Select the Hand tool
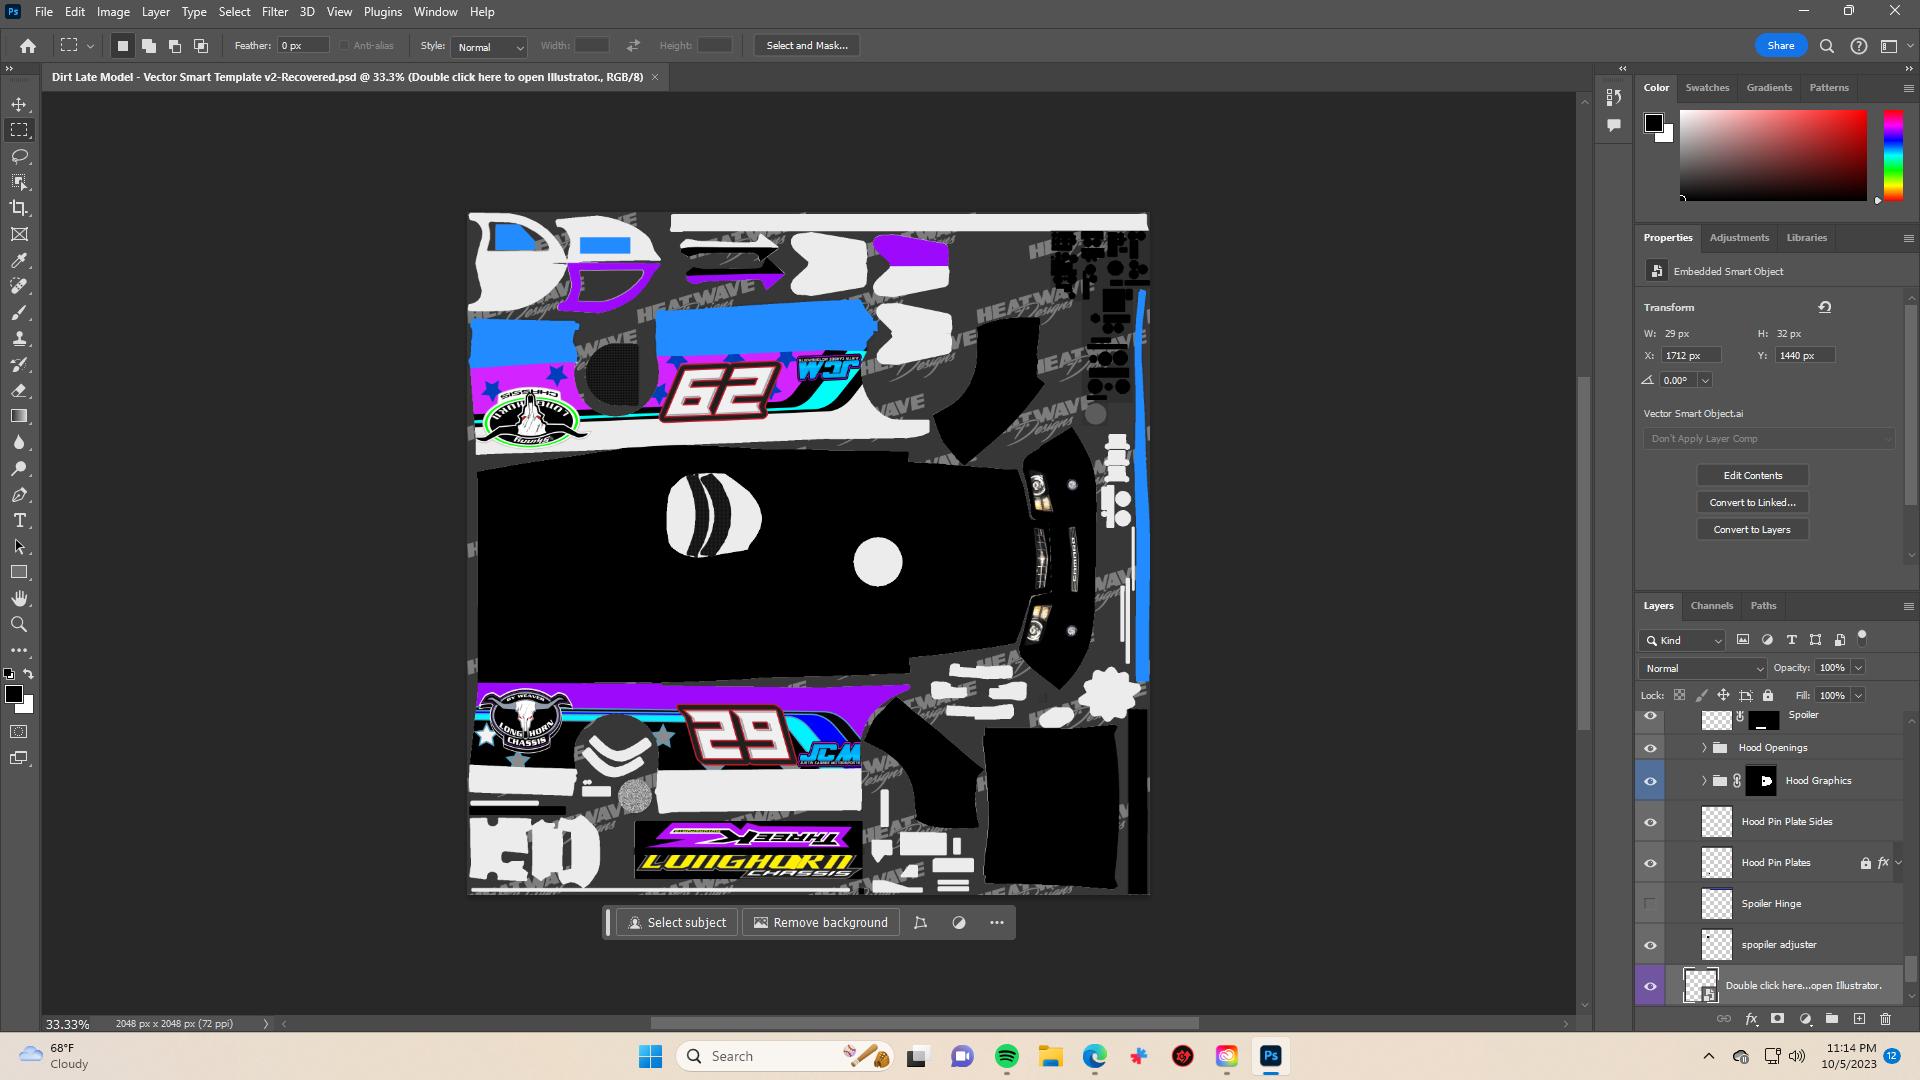 [x=19, y=598]
